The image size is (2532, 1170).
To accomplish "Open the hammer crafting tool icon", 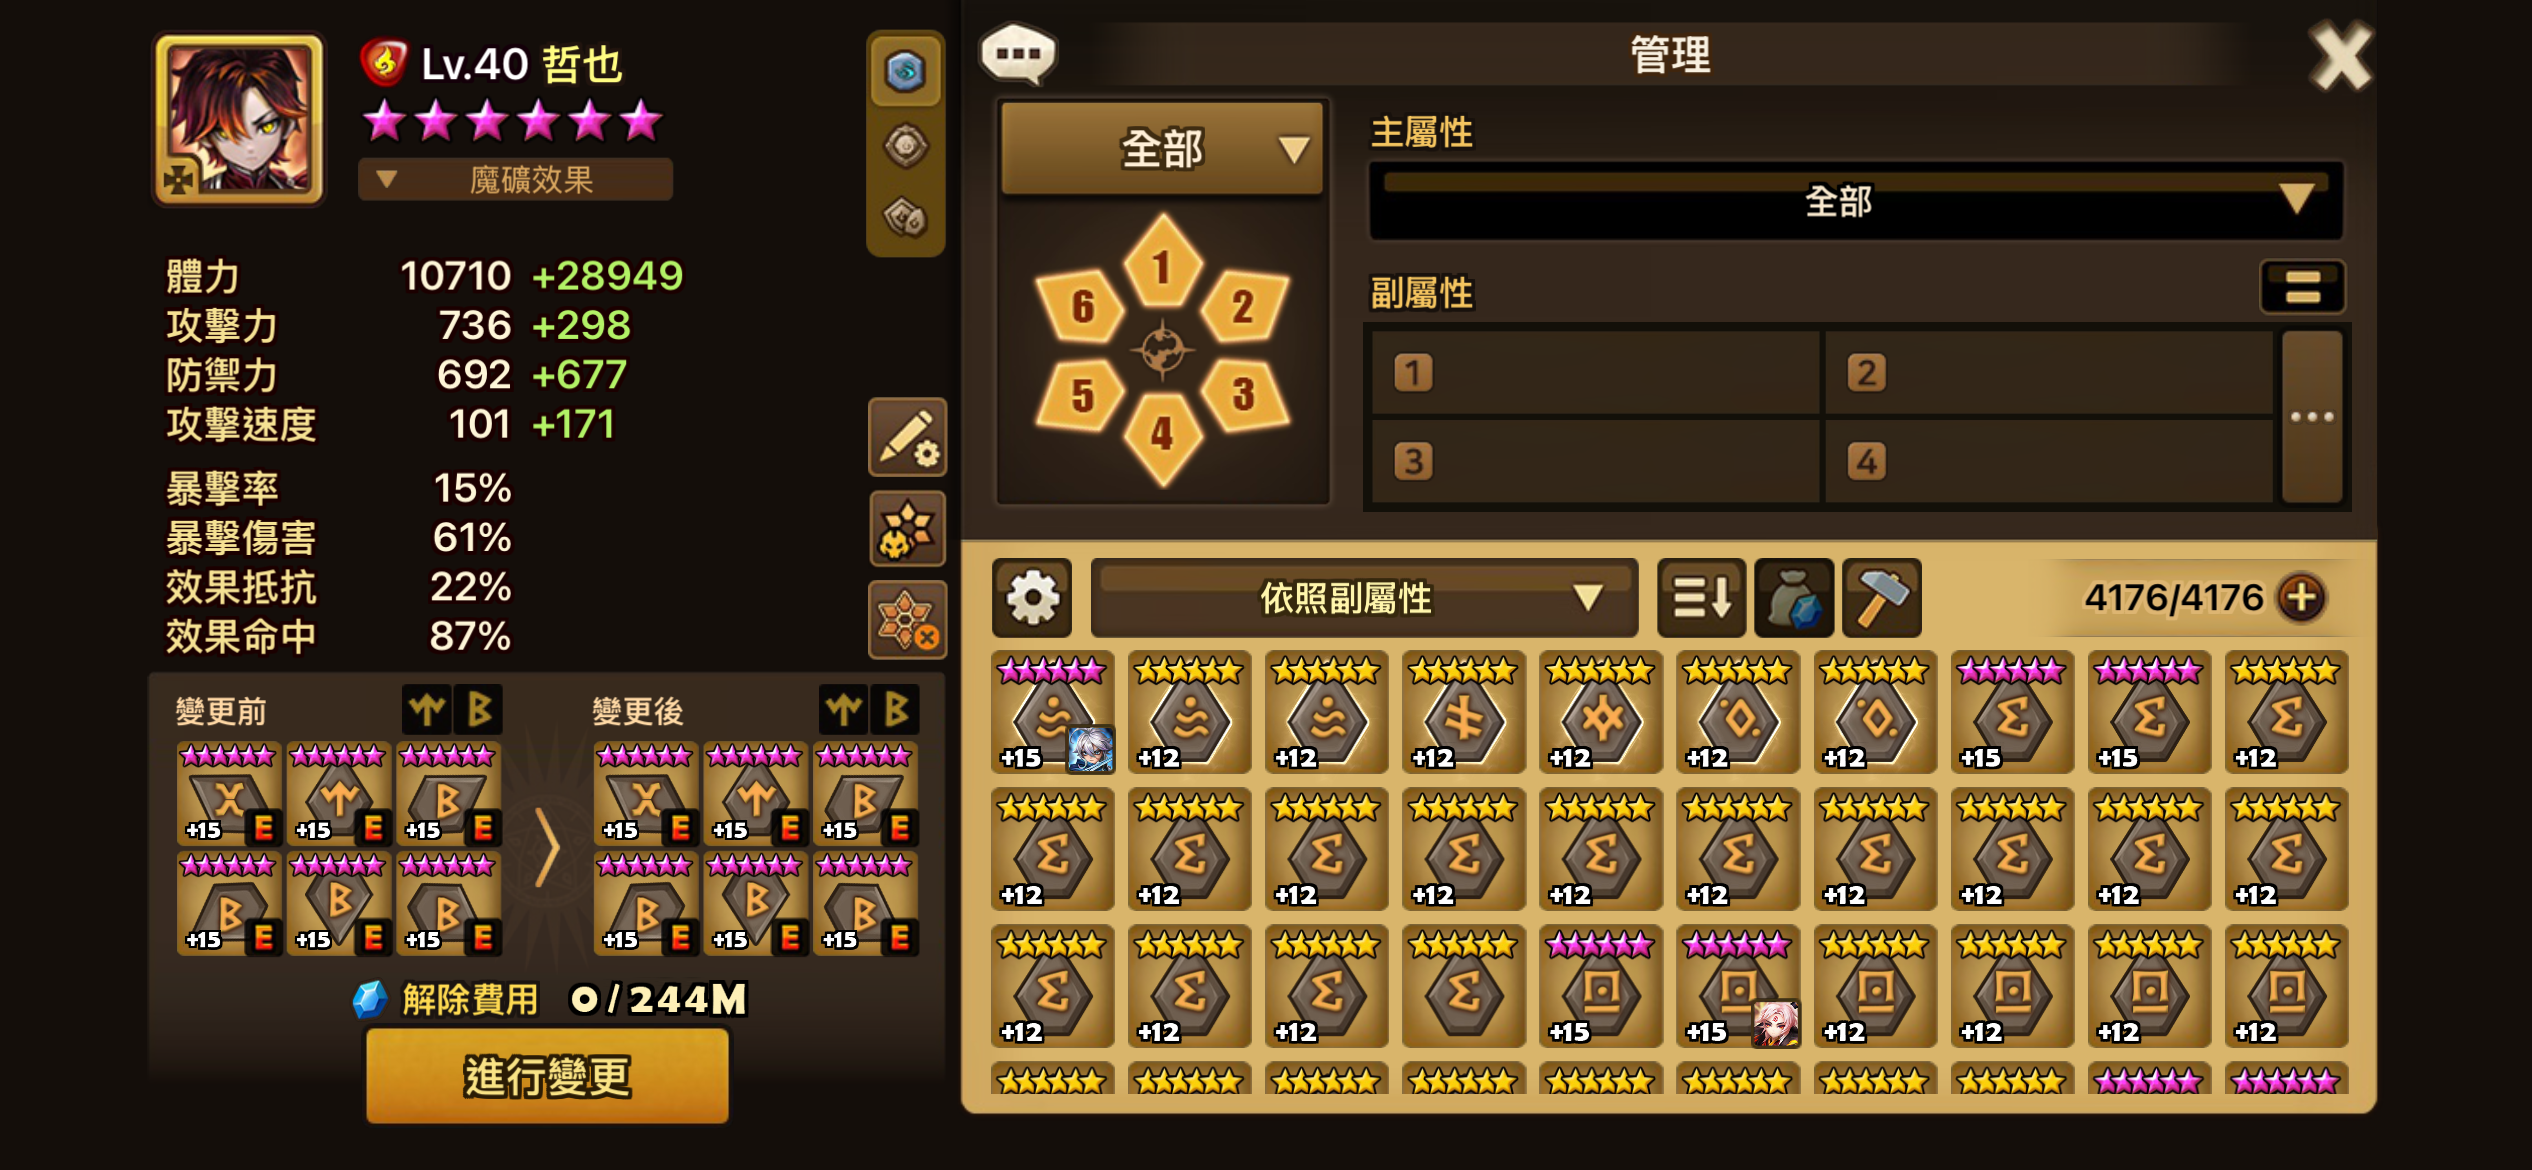I will 1881,598.
